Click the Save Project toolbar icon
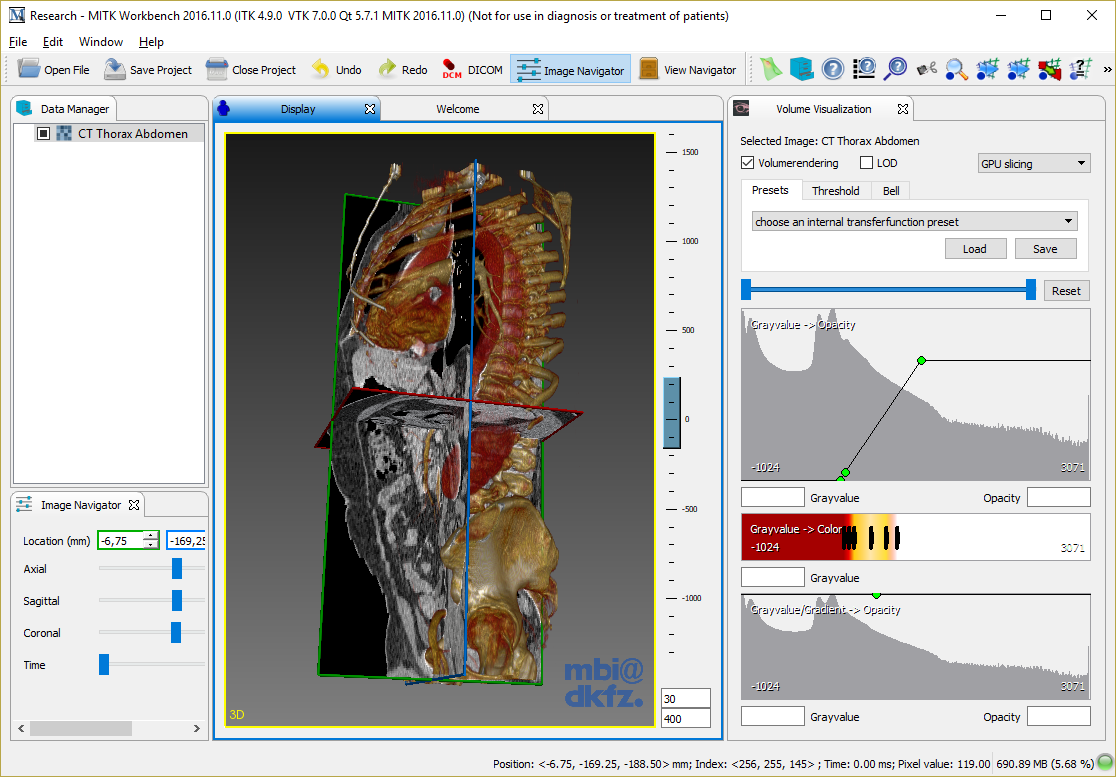The height and width of the screenshot is (777, 1116). coord(116,69)
